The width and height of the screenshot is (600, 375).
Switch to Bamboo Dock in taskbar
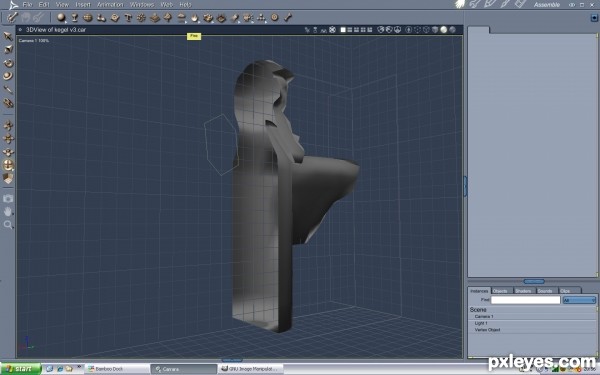[x=117, y=369]
